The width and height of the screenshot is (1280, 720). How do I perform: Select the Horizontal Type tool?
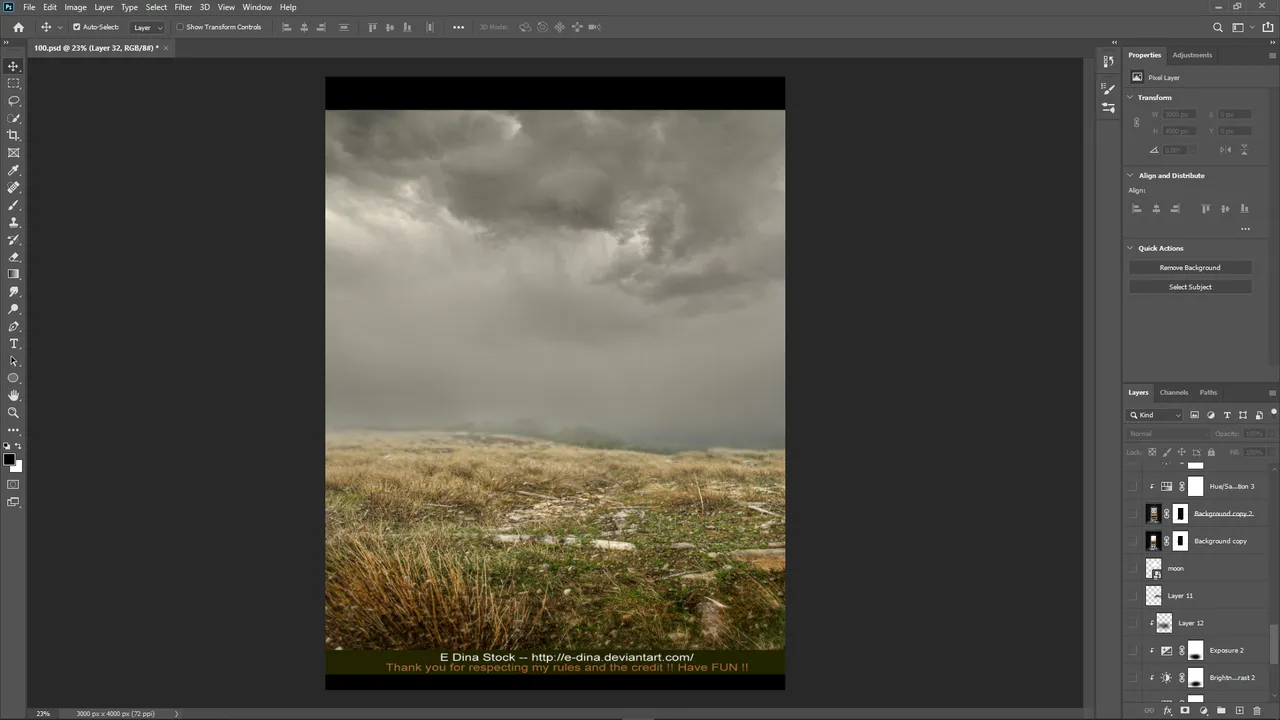pos(13,343)
